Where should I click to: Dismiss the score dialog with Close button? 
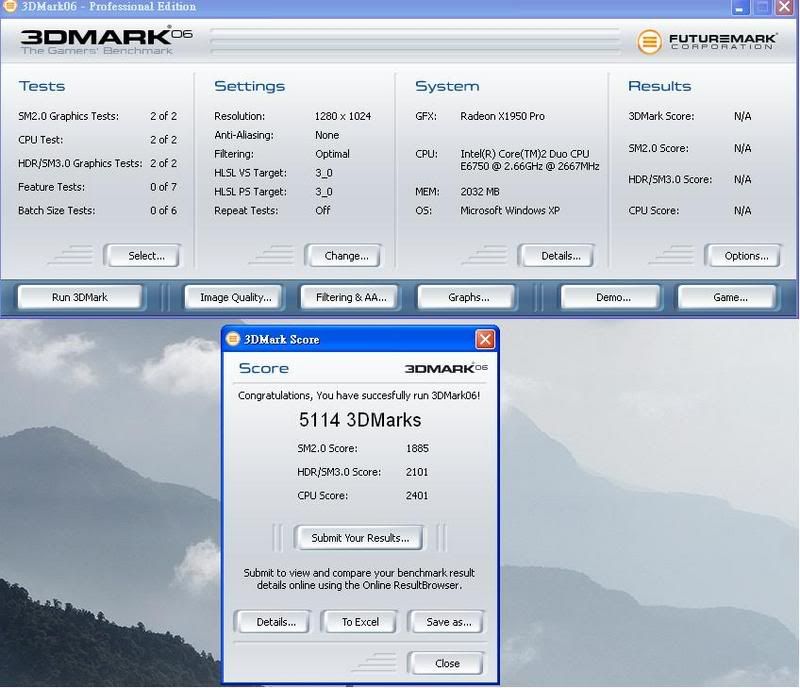447,663
